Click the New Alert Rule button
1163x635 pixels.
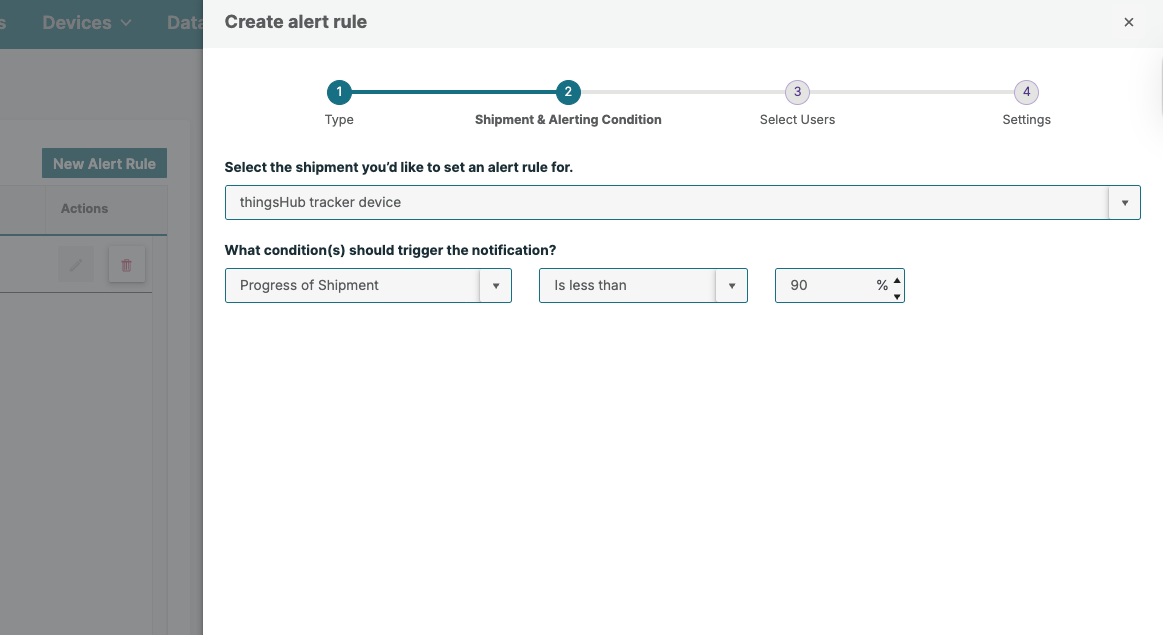point(104,164)
